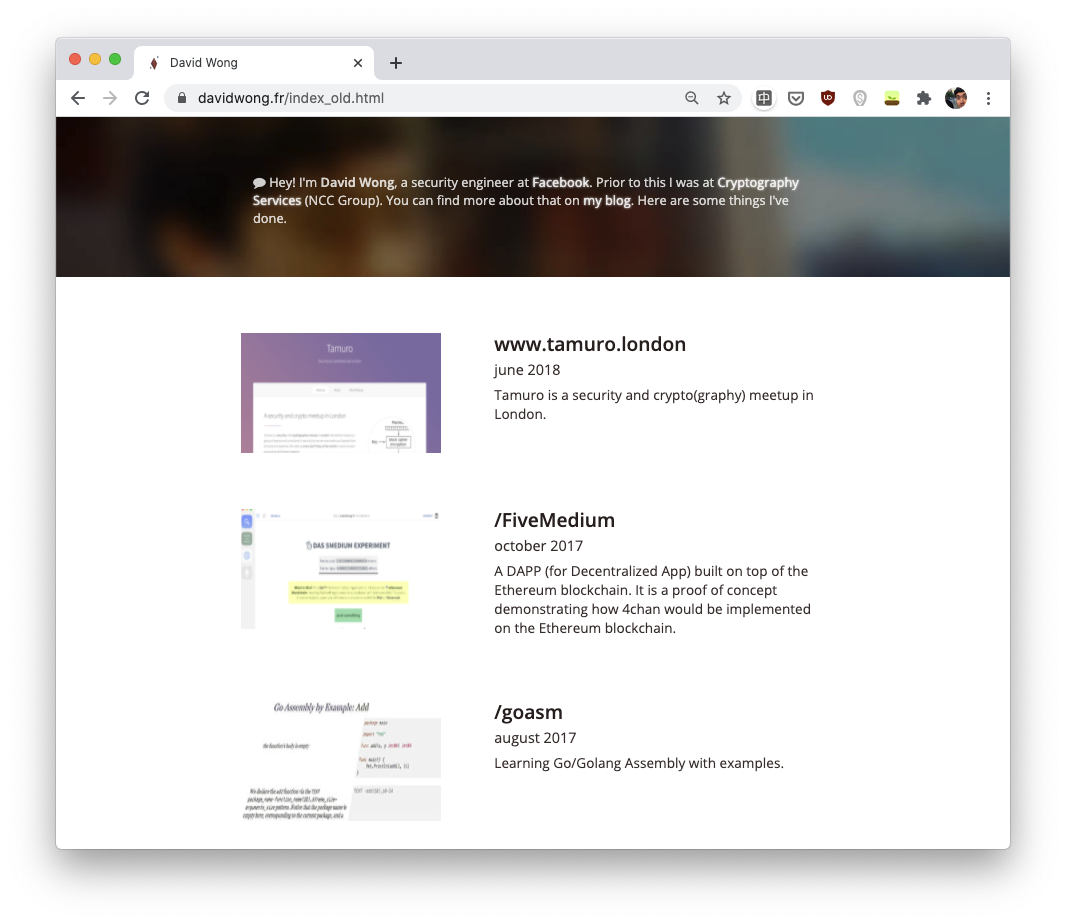Open a new tab with plus button
The width and height of the screenshot is (1066, 923).
[x=396, y=63]
